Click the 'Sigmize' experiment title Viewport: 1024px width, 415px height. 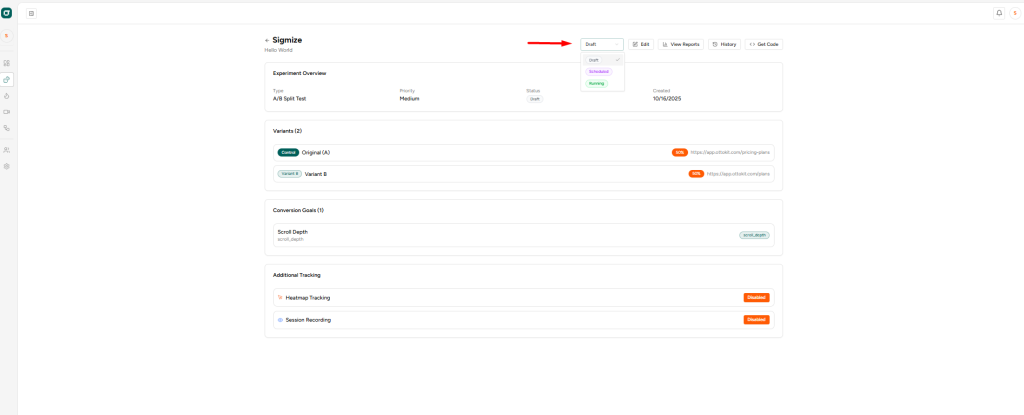(x=287, y=40)
